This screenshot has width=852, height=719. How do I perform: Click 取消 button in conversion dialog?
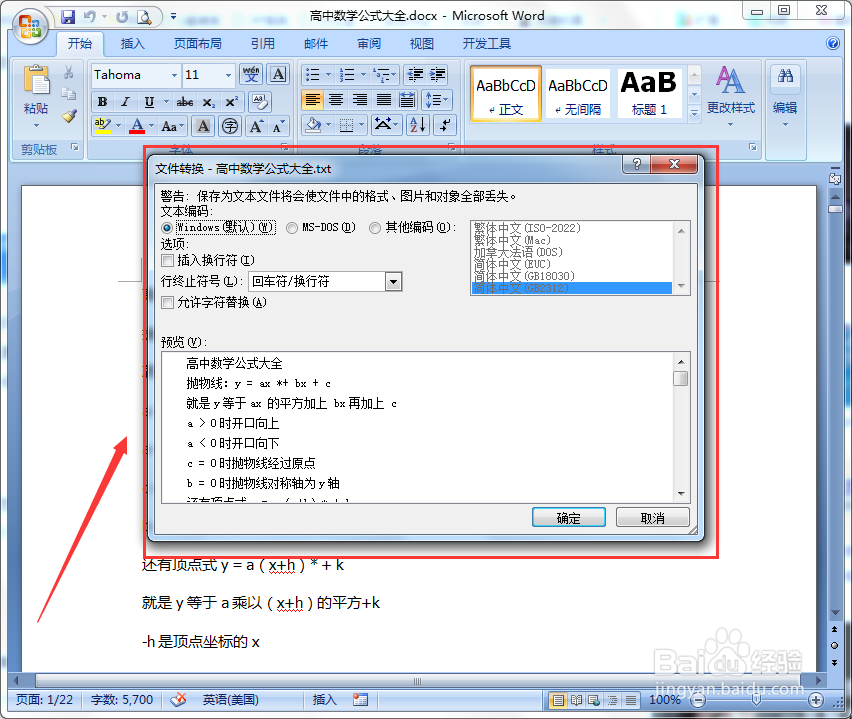click(653, 517)
